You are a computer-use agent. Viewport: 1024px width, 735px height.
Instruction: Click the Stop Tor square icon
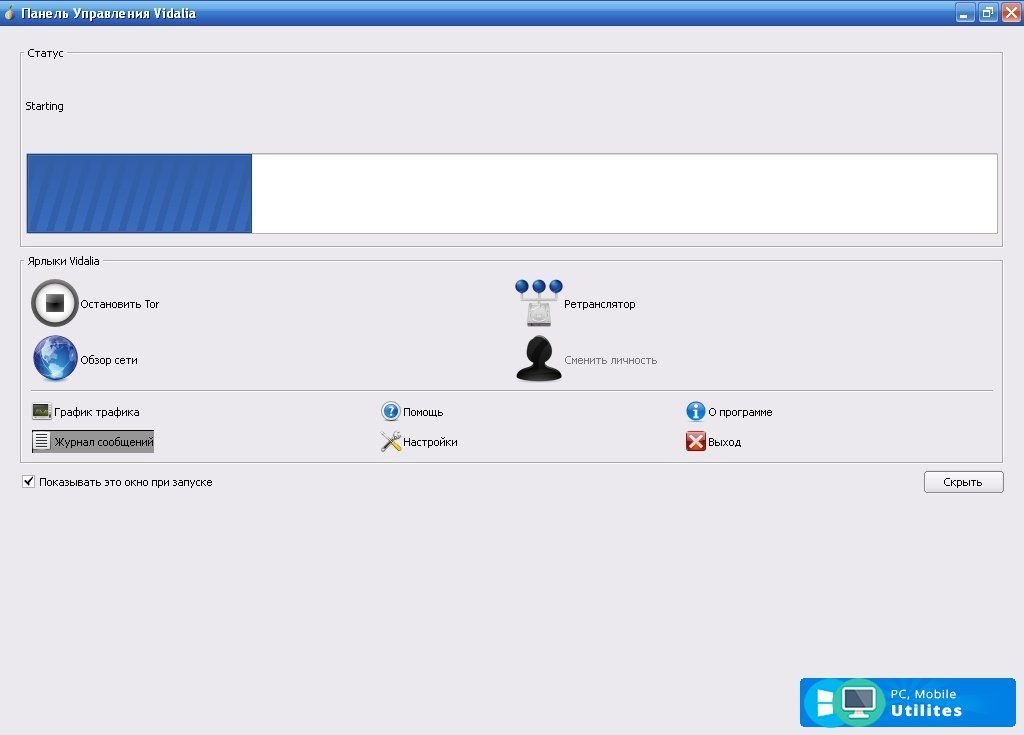click(55, 303)
